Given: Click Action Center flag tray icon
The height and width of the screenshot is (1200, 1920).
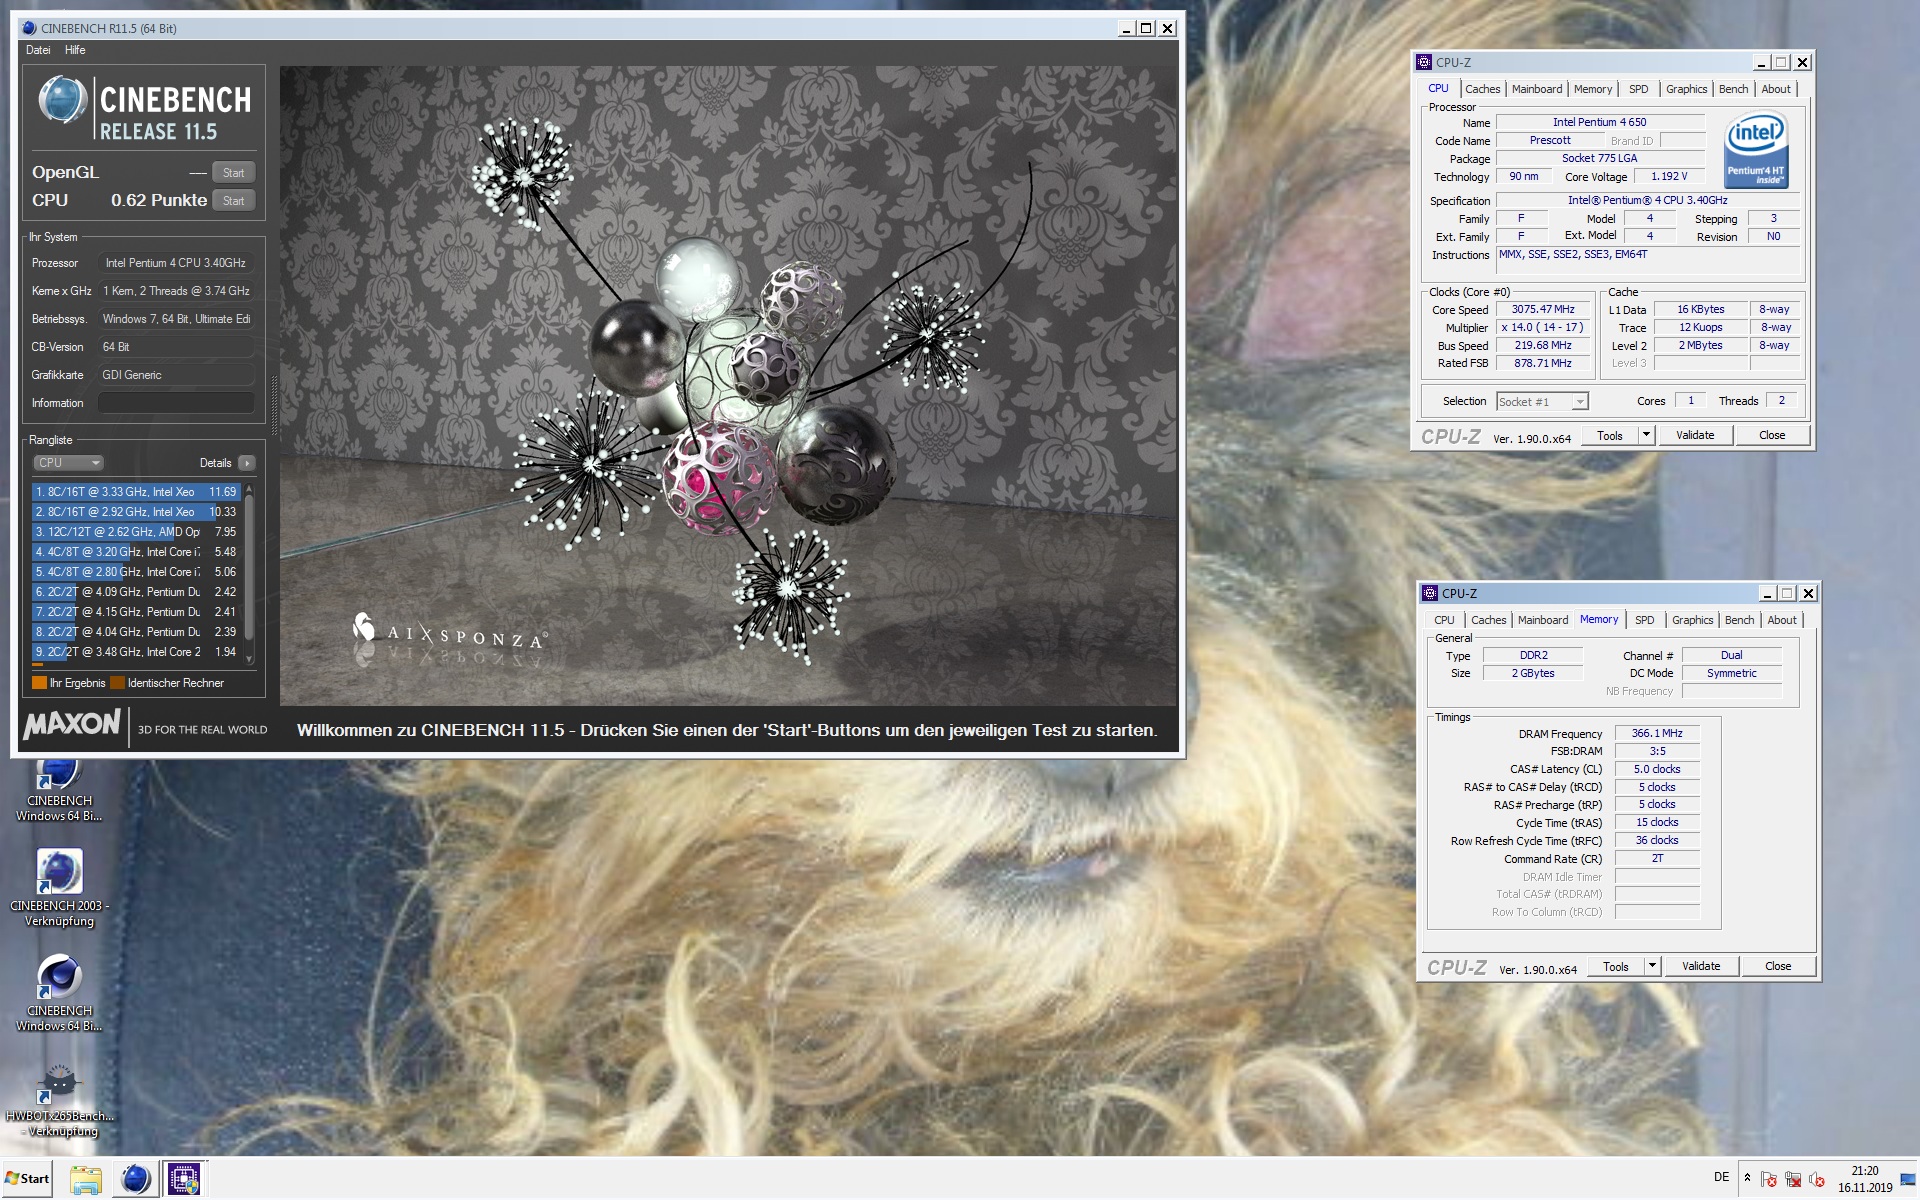Looking at the screenshot, I should pos(1769,1179).
